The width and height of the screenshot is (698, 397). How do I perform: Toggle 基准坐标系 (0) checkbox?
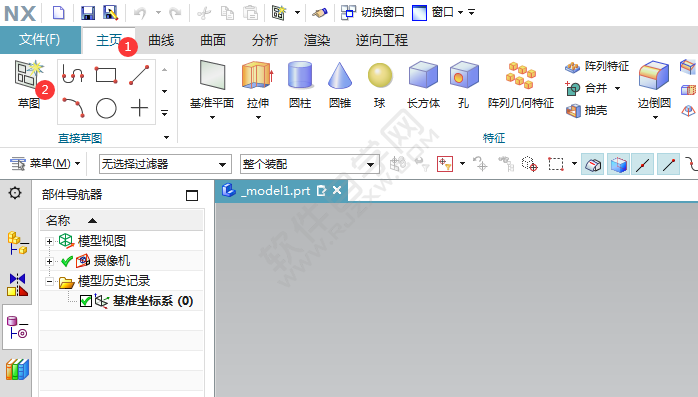pos(86,301)
